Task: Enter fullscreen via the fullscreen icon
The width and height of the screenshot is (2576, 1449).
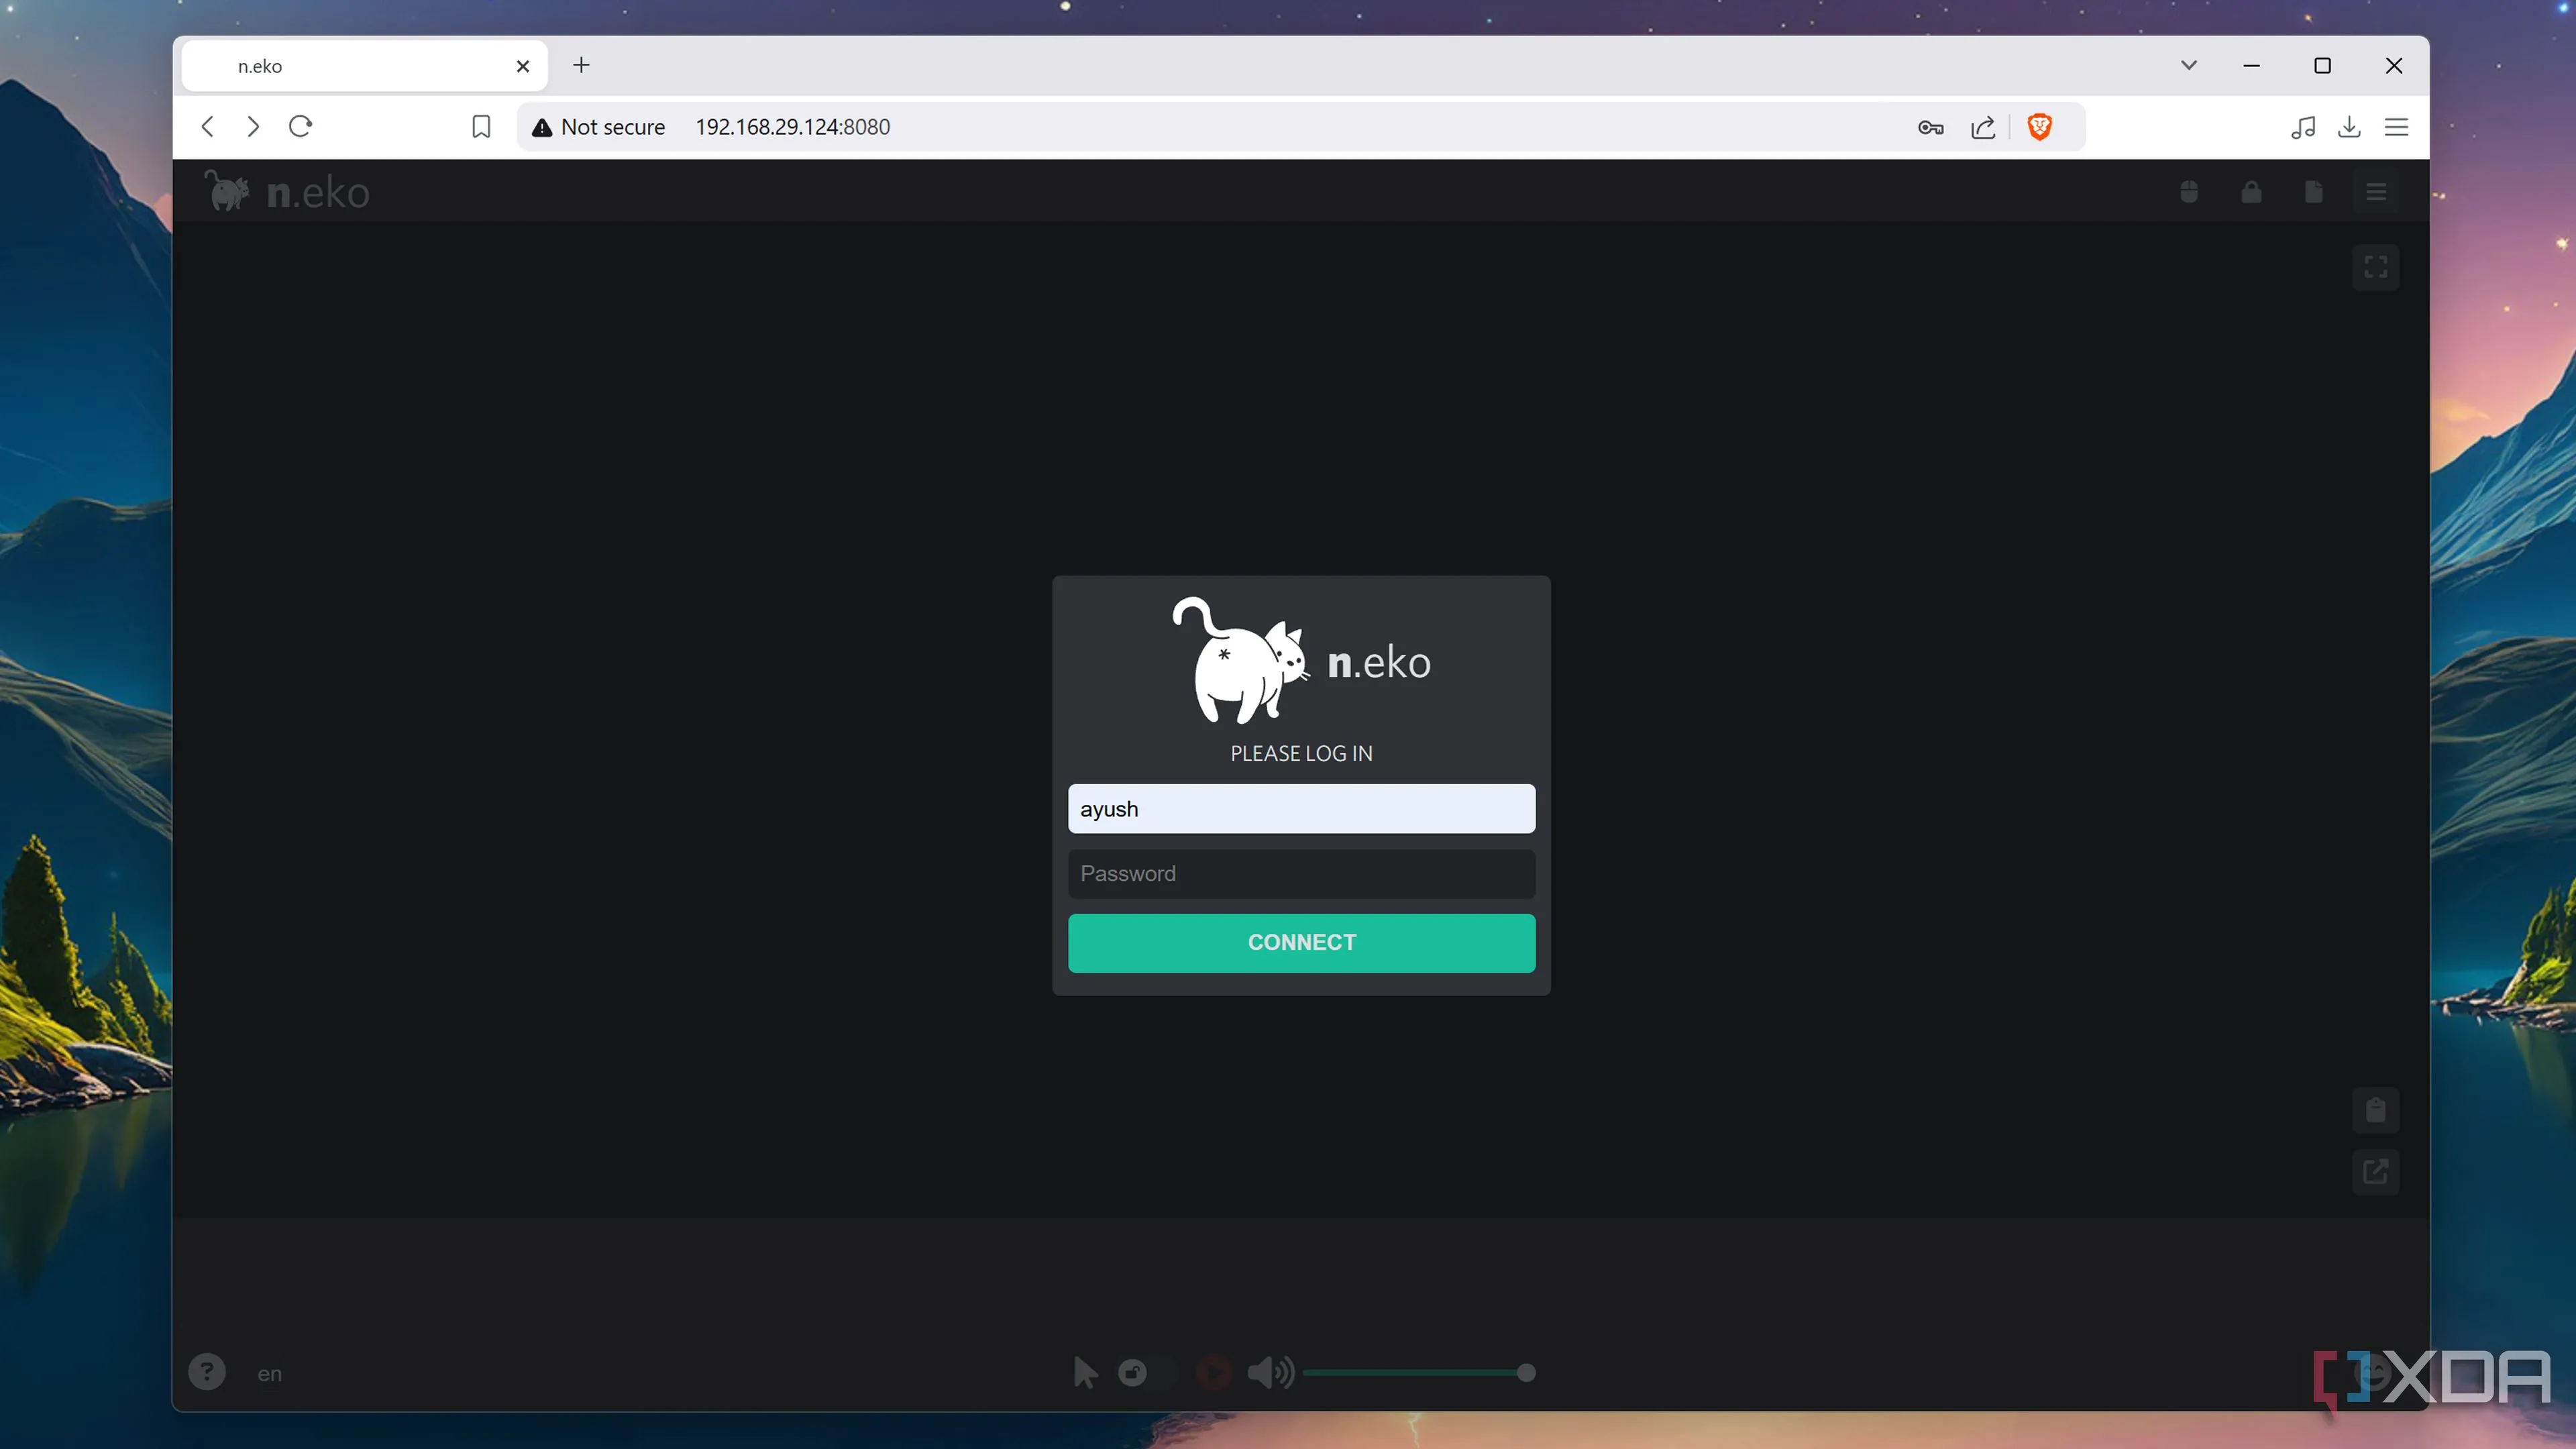Action: point(2376,267)
